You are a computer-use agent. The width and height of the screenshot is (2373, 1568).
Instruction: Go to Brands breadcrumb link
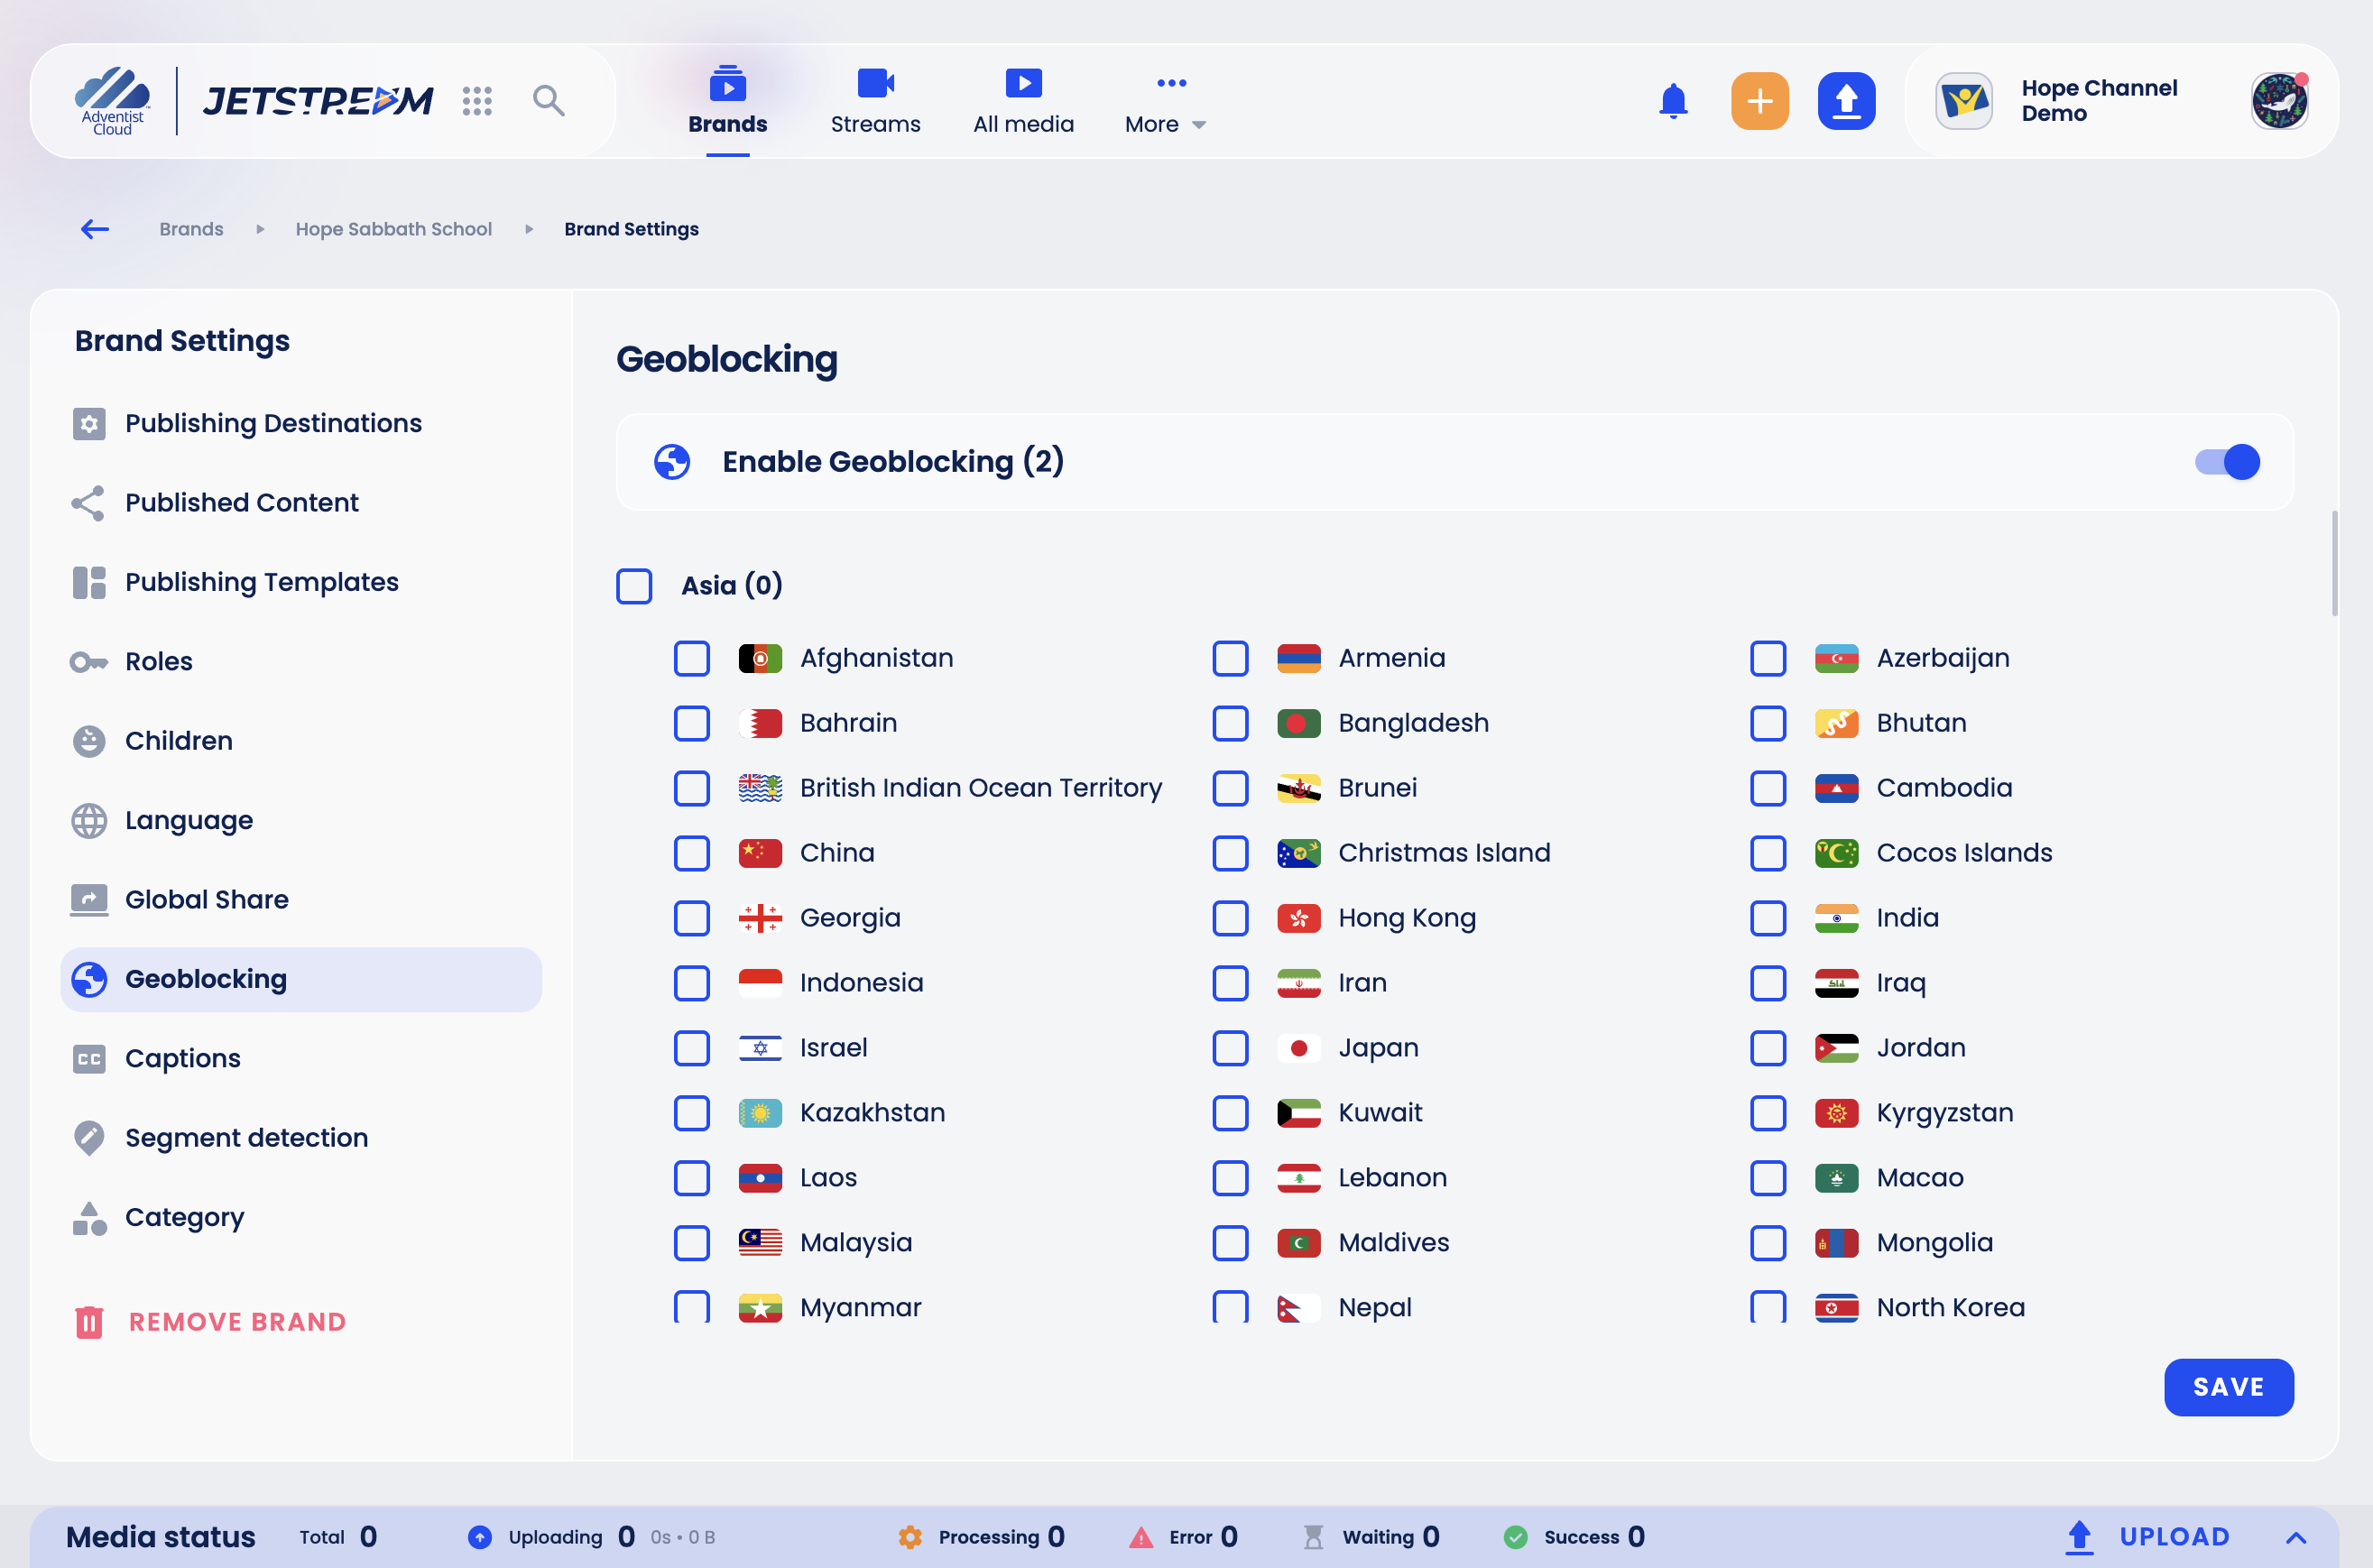[x=191, y=229]
